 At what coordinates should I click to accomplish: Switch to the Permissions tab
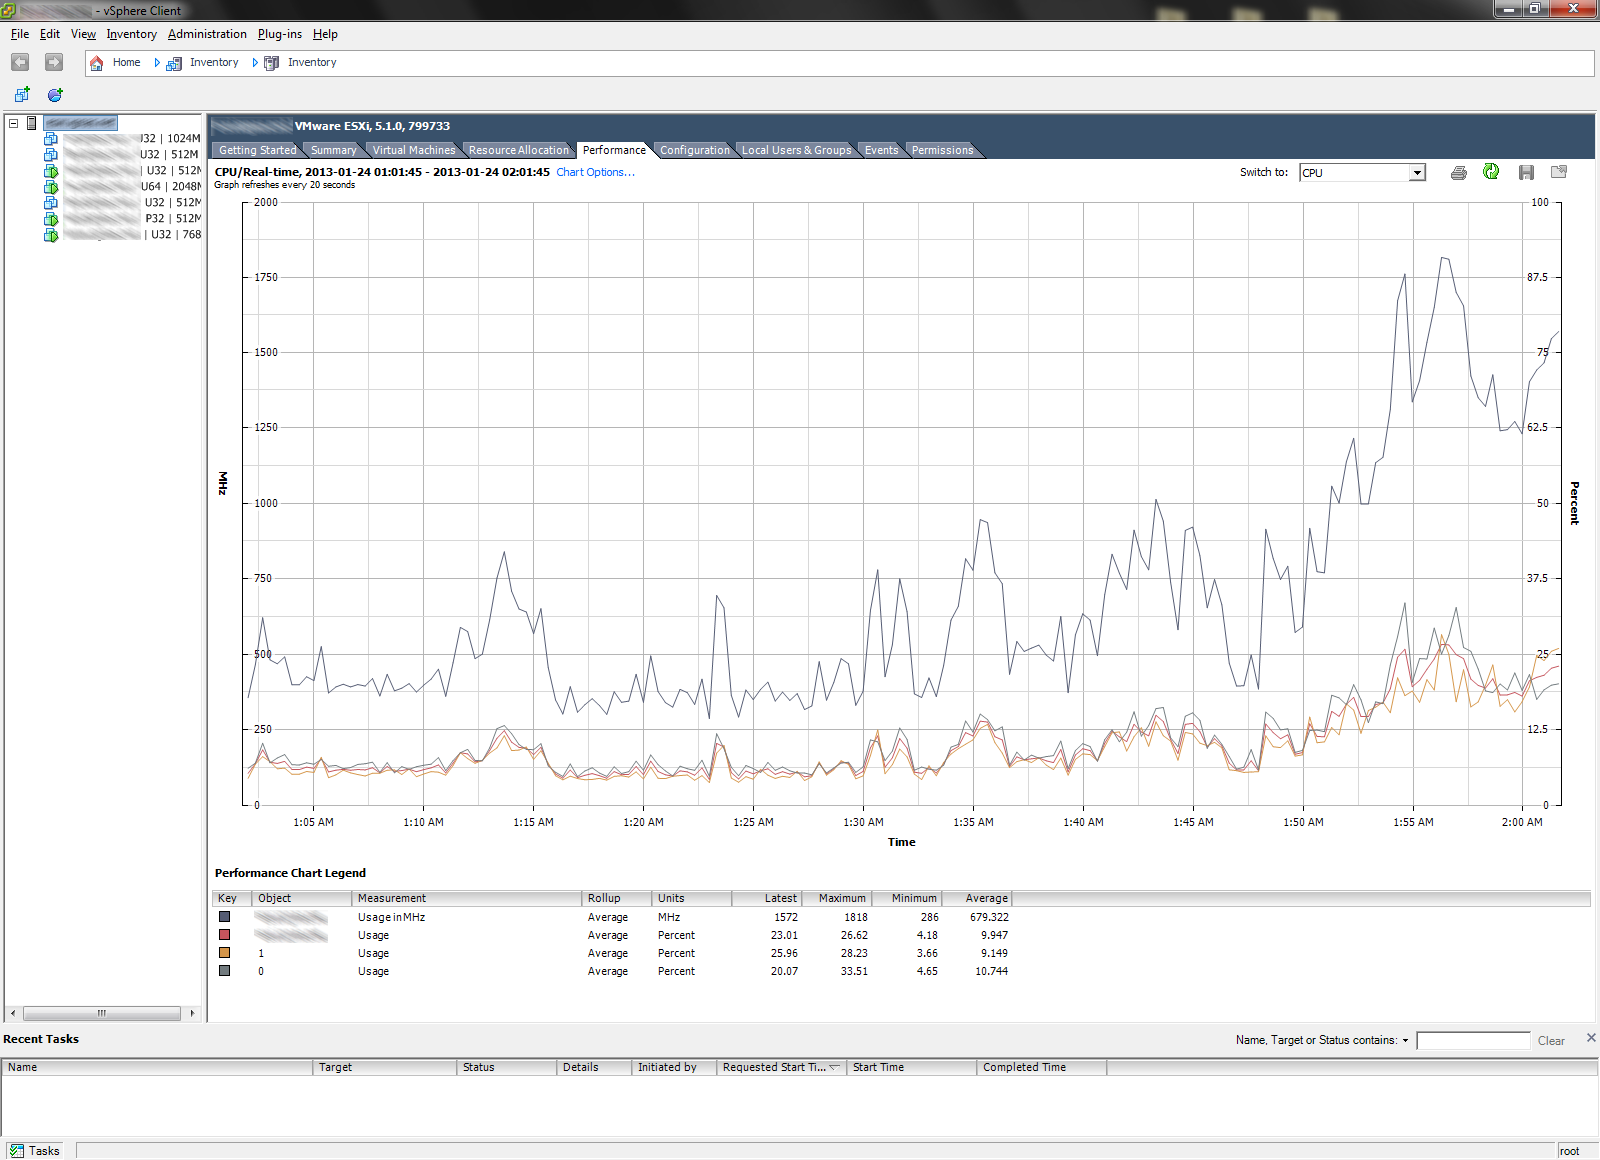pyautogui.click(x=942, y=150)
